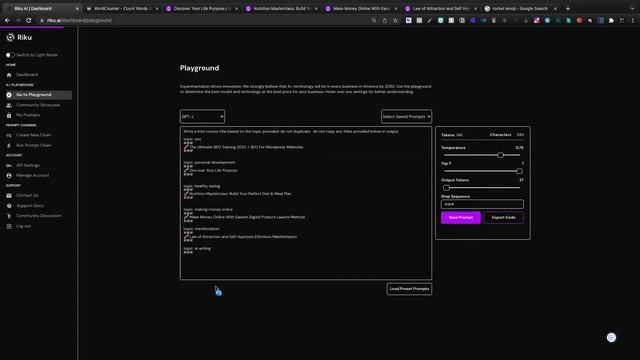Switch to Discover Your Life Purpose tab
The width and height of the screenshot is (640, 360).
coord(202,9)
